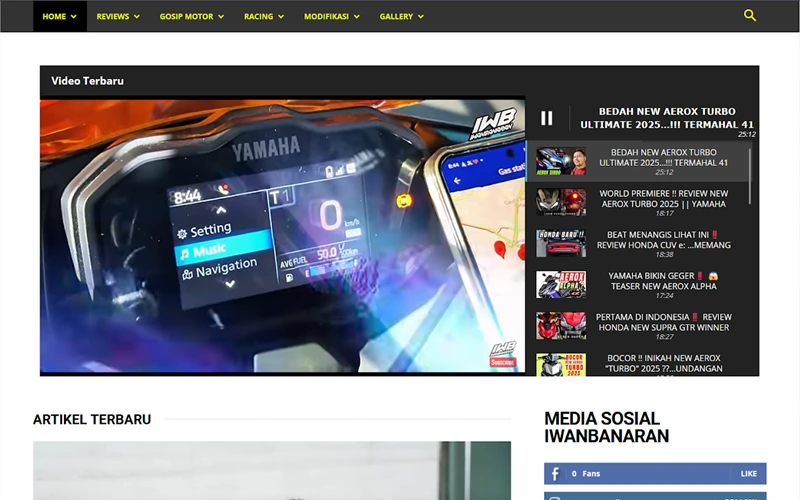Screen dimensions: 800x500
Task: Pause the playing video with the pause icon
Action: pyautogui.click(x=546, y=118)
